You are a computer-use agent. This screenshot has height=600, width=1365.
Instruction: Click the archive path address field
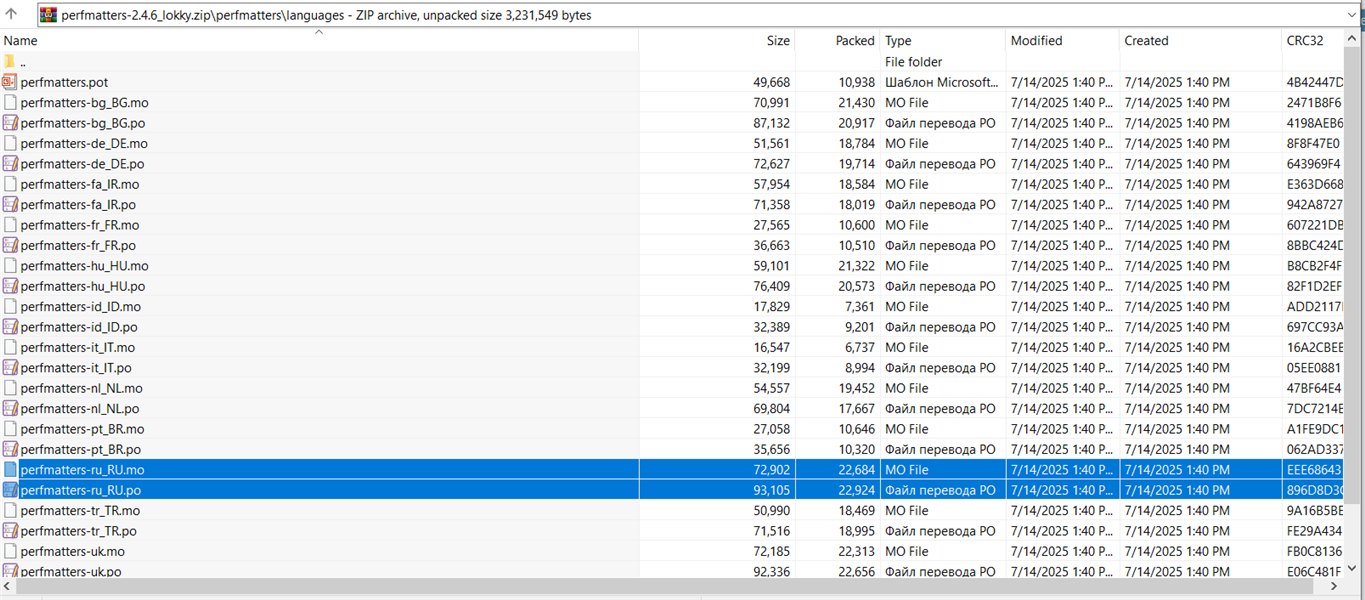click(700, 15)
